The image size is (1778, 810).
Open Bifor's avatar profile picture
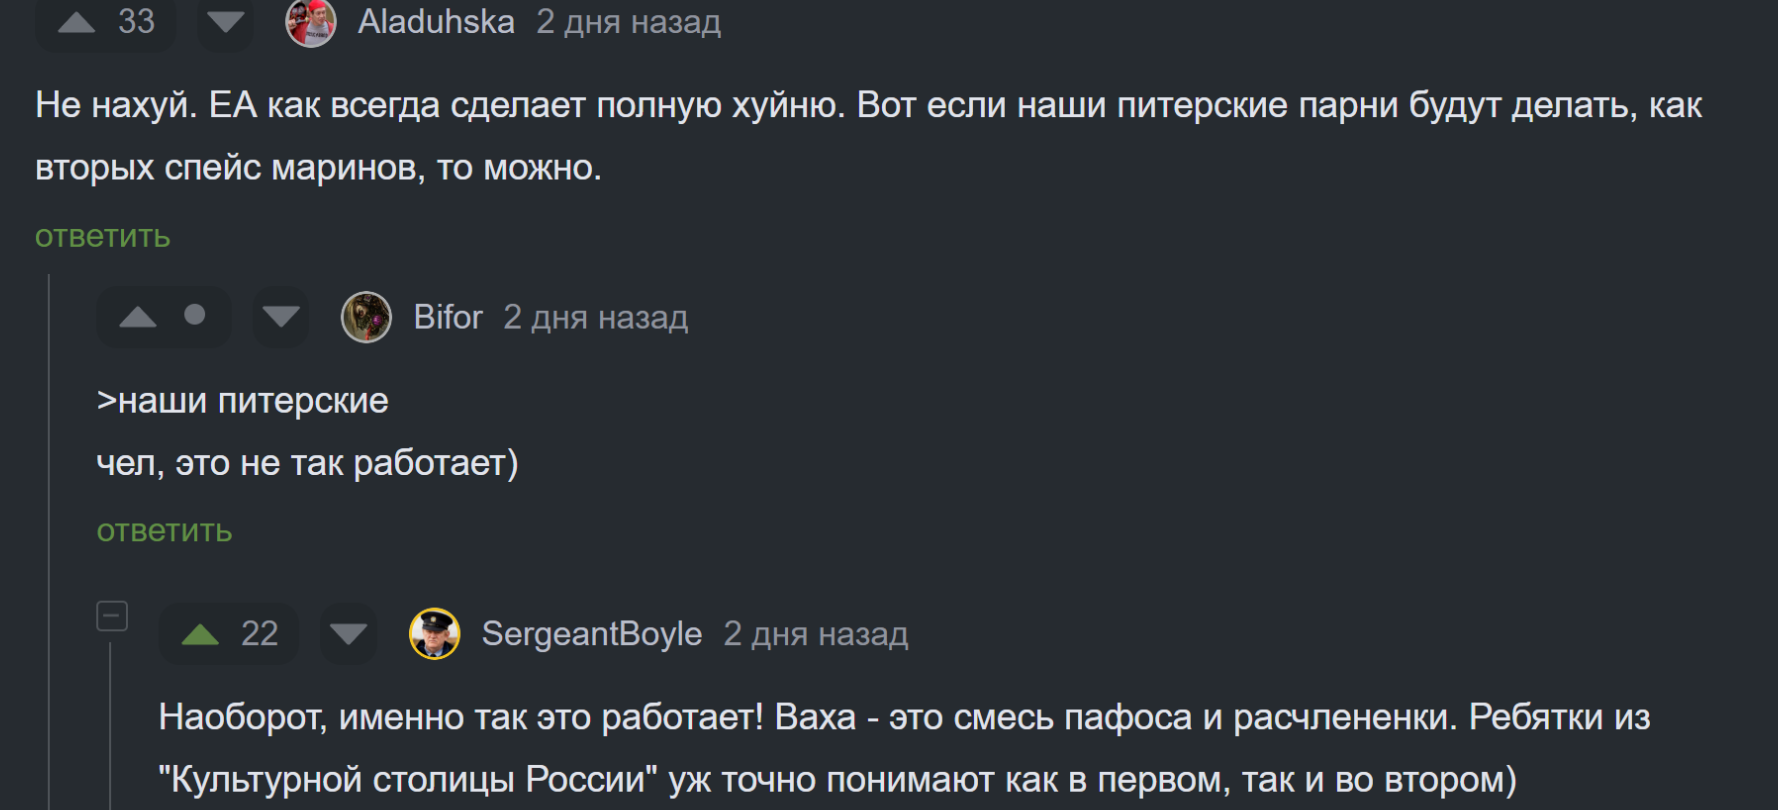pyautogui.click(x=366, y=318)
